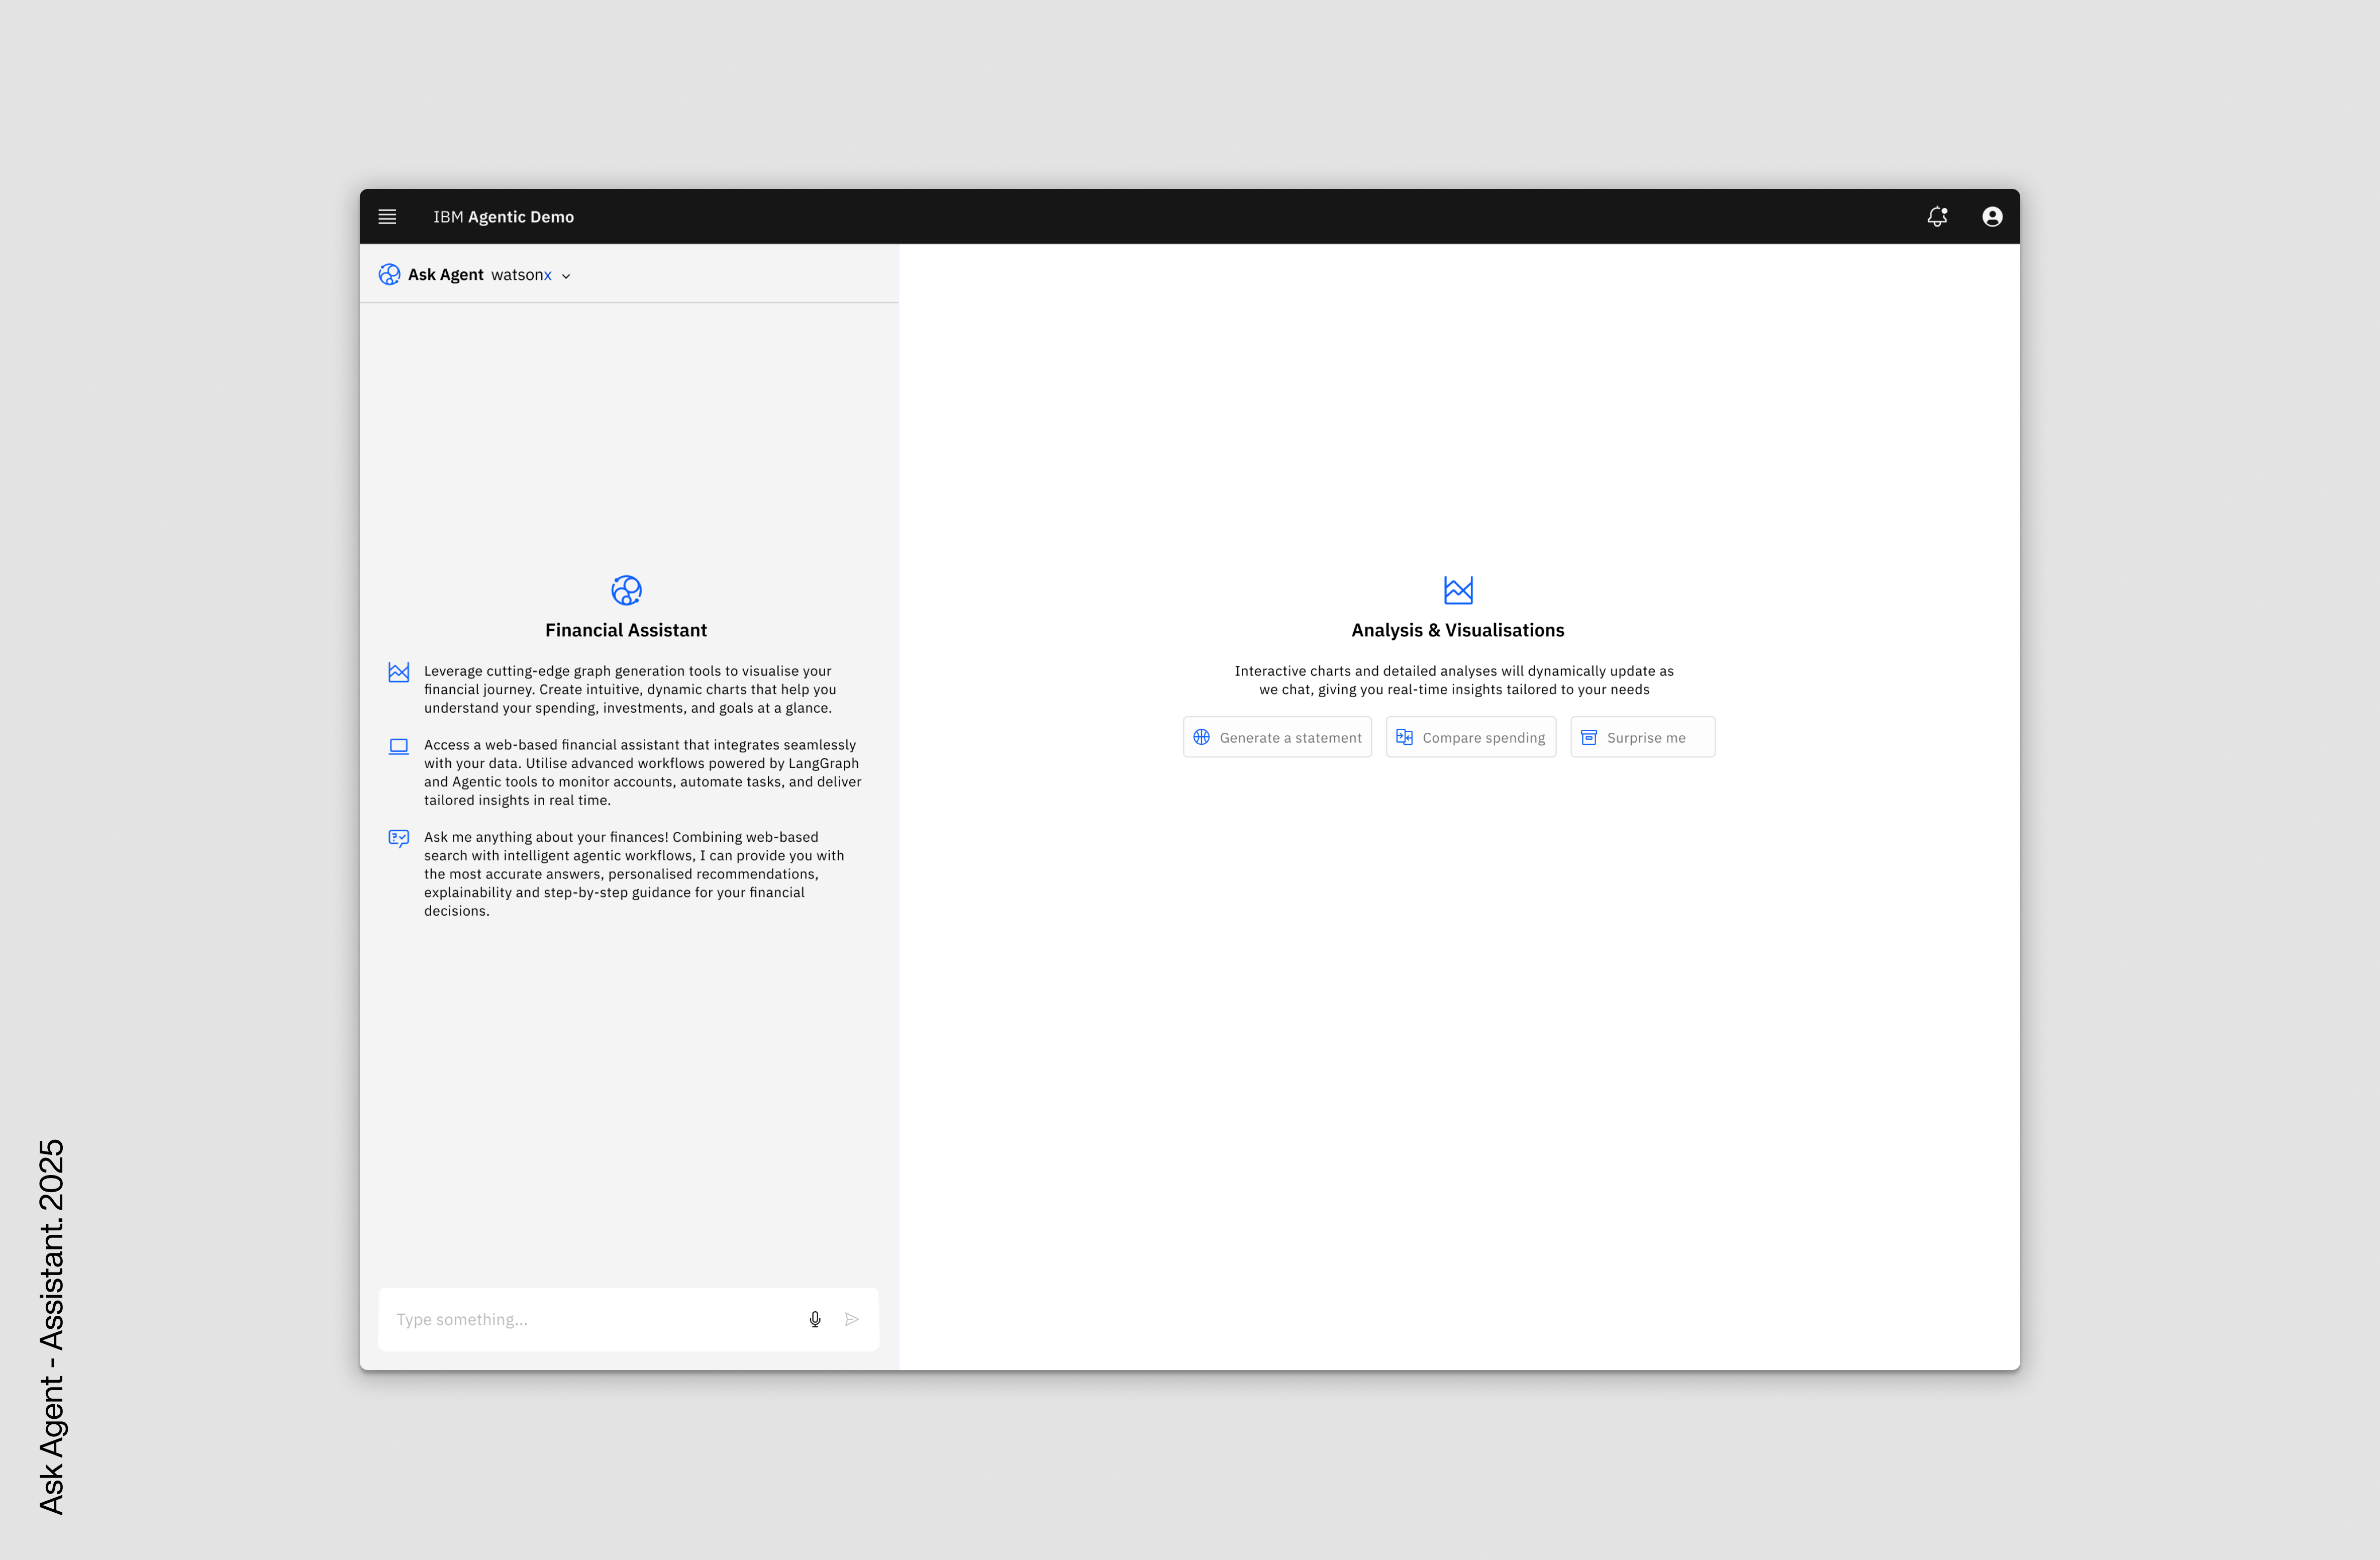Click the Financial Assistant header icon
Image resolution: width=2380 pixels, height=1560 pixels.
(x=626, y=590)
